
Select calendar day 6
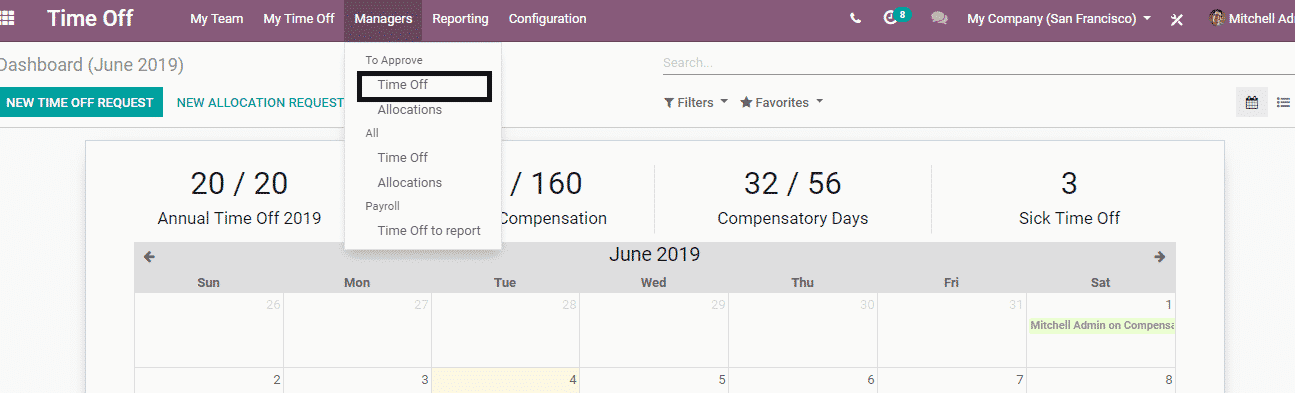coord(803,380)
